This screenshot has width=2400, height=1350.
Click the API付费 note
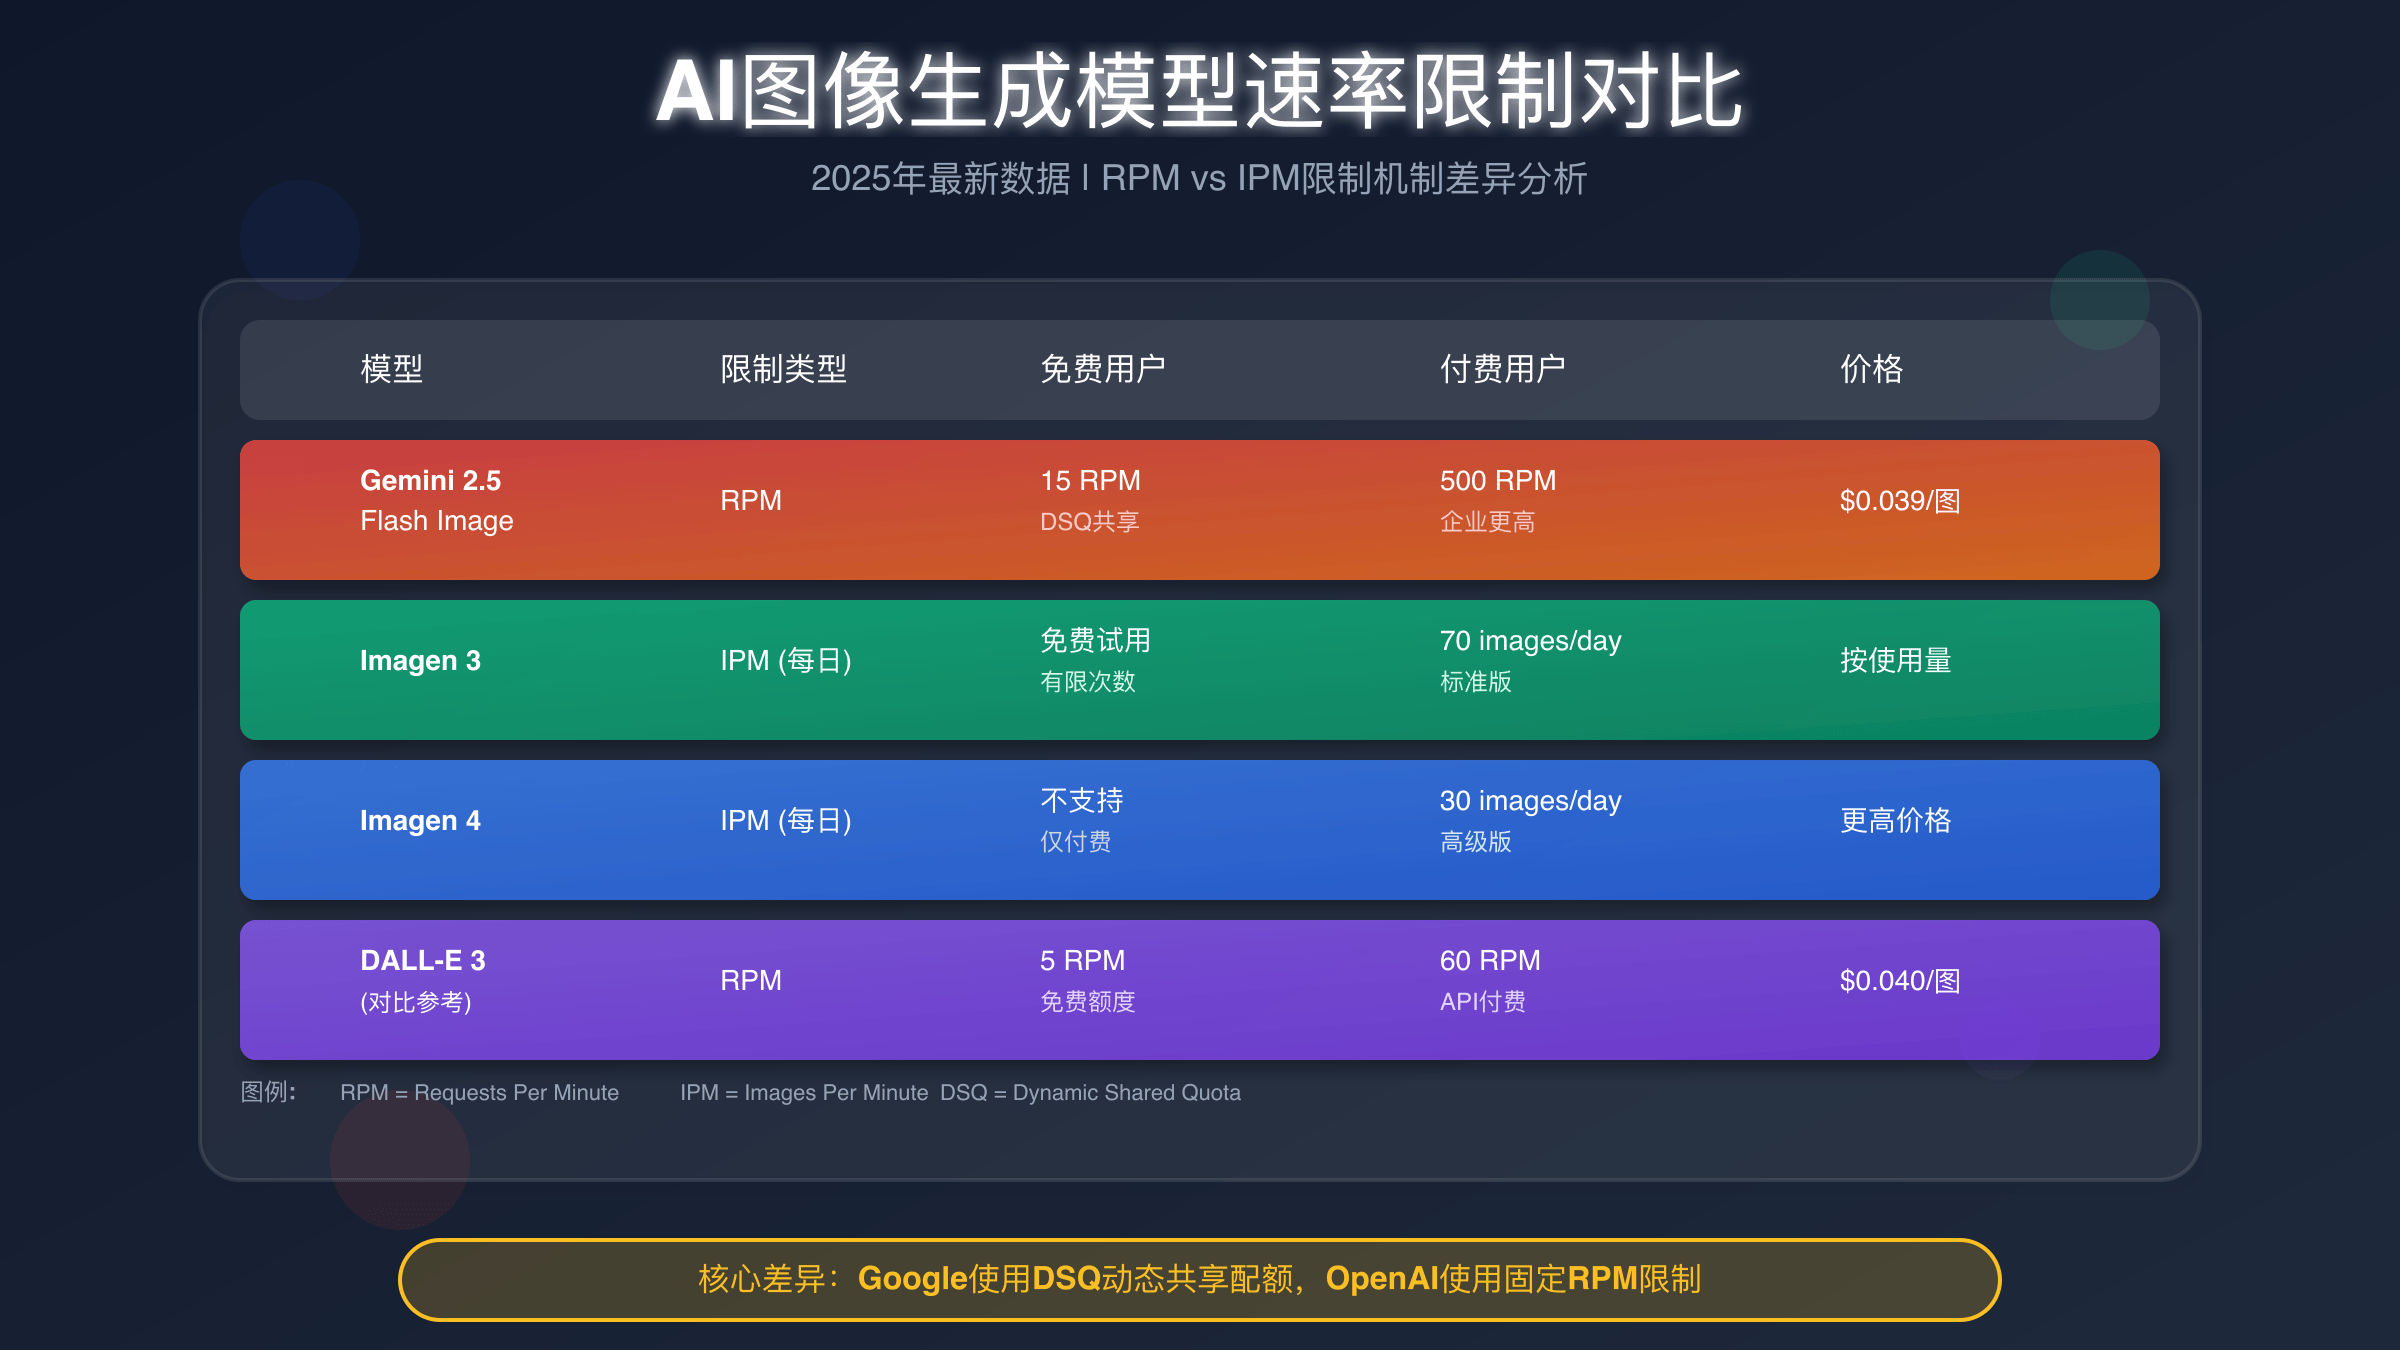tap(1483, 1001)
